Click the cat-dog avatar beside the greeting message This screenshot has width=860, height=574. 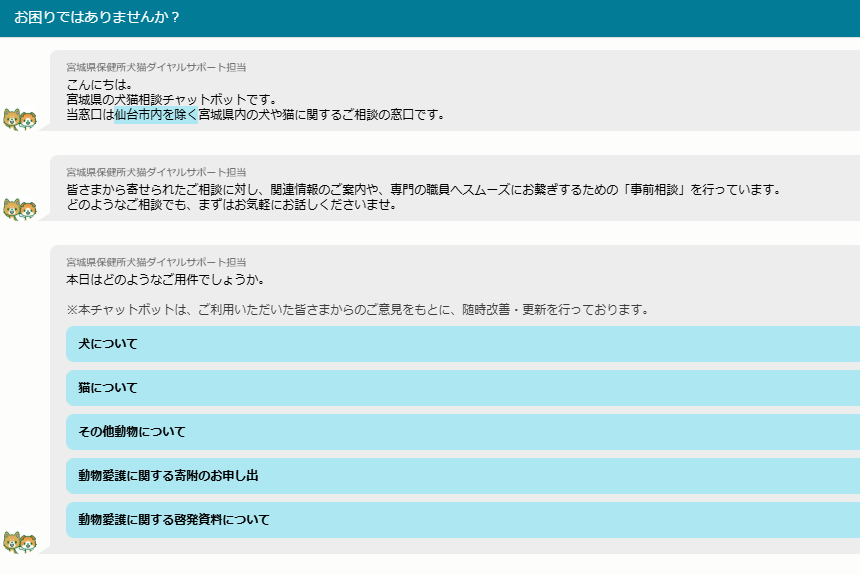click(20, 120)
